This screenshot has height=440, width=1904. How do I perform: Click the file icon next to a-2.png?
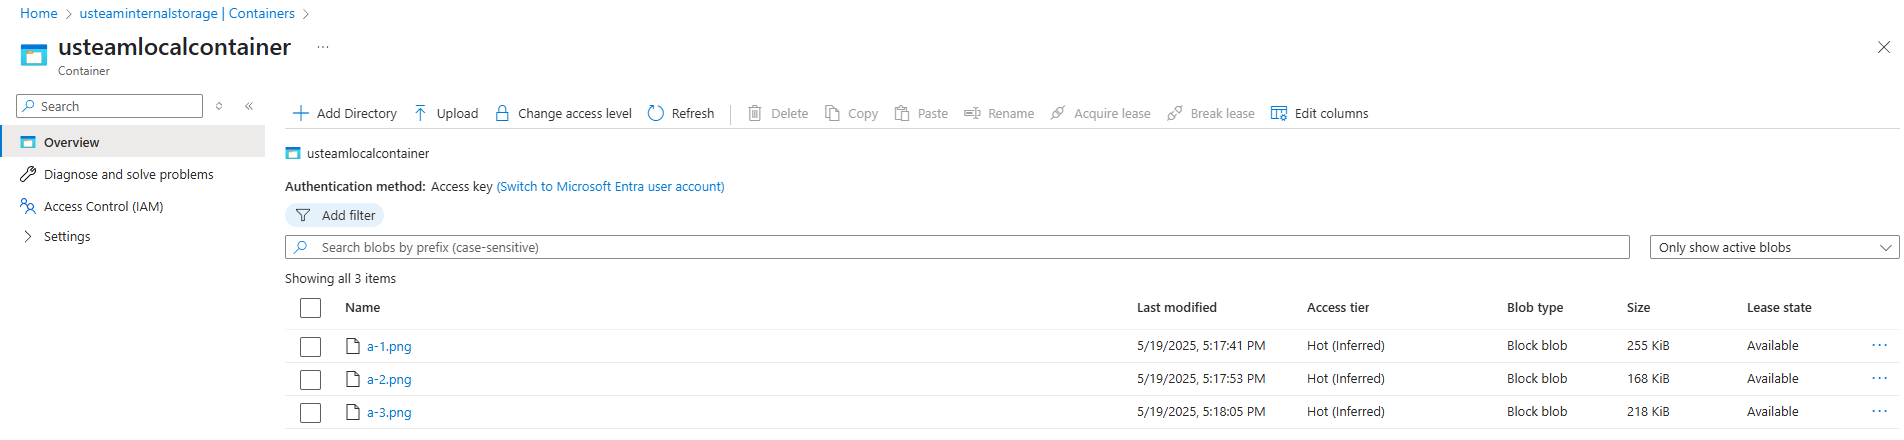pyautogui.click(x=353, y=379)
